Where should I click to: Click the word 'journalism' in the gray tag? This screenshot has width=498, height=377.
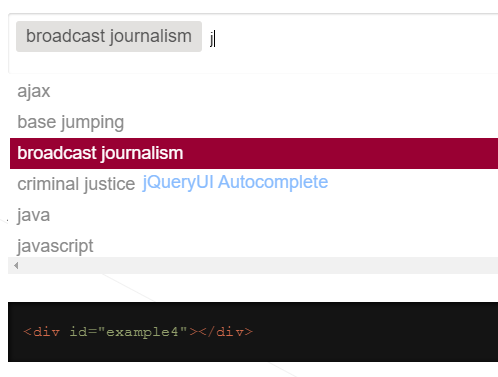pos(150,36)
